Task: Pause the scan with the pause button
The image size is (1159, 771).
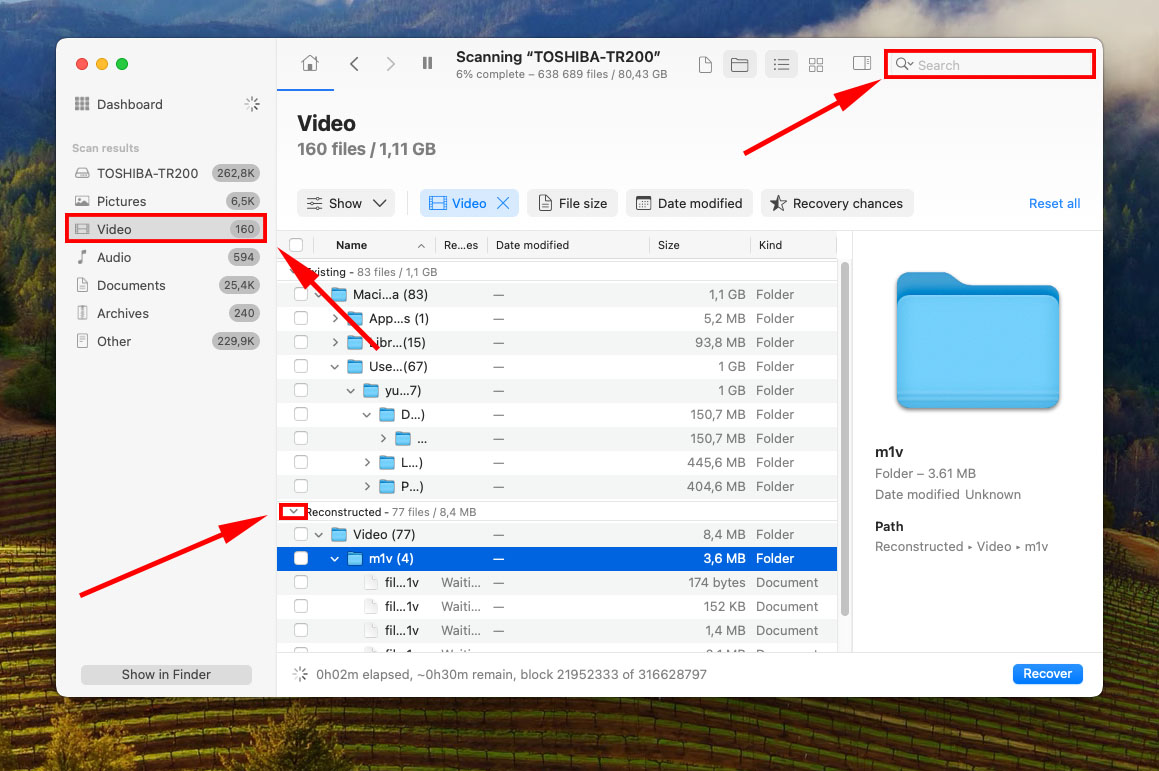Action: tap(428, 64)
